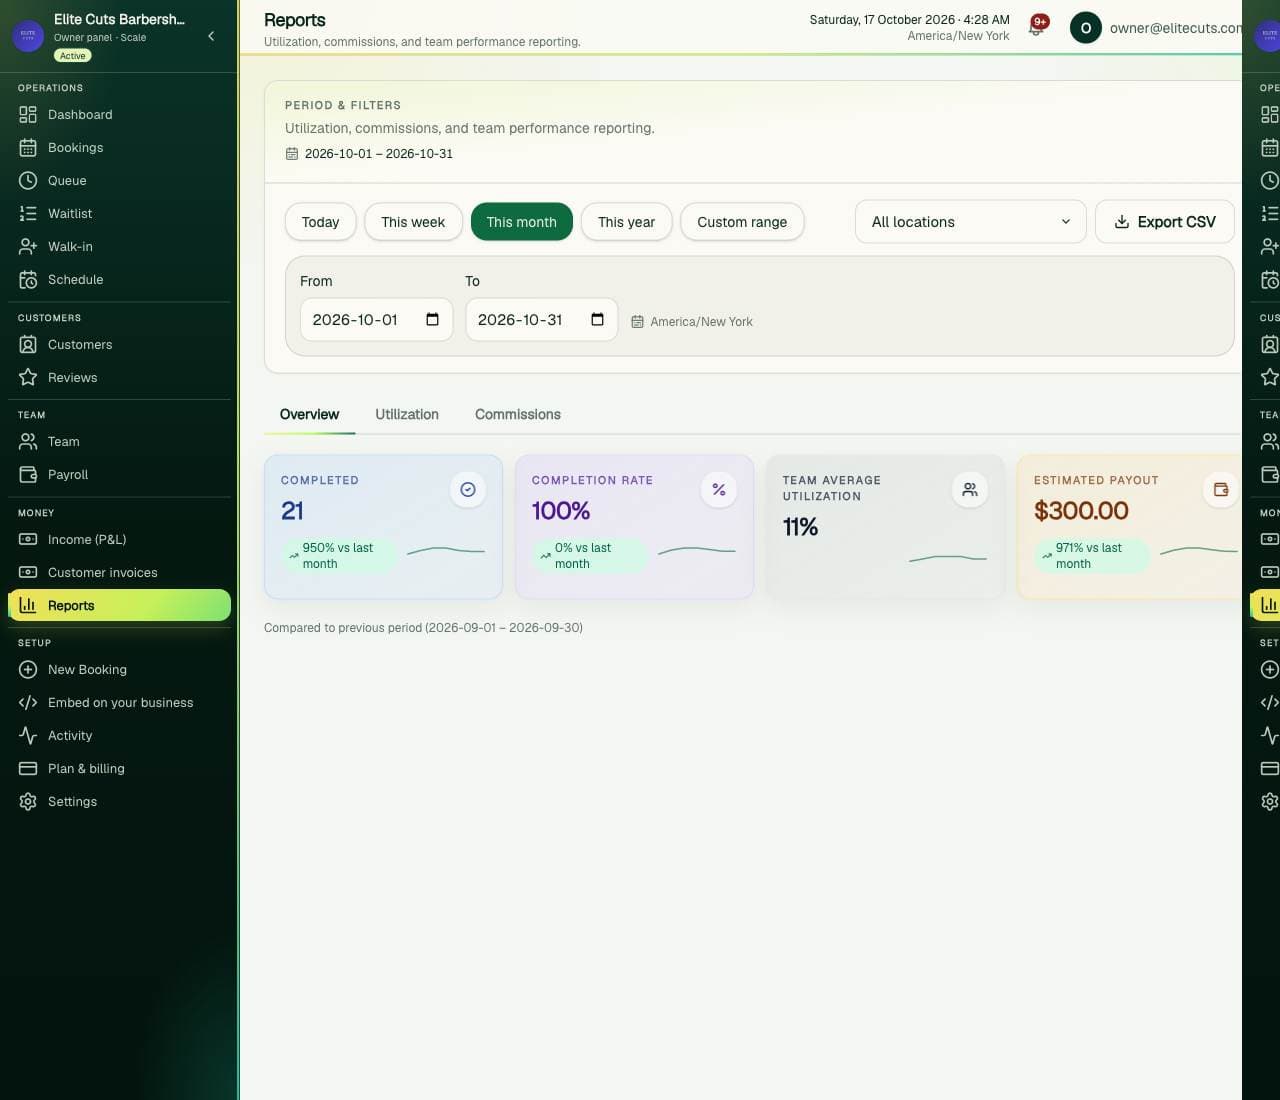Click the Elite Cuts Barbershop logo
The width and height of the screenshot is (1280, 1100).
click(x=28, y=36)
